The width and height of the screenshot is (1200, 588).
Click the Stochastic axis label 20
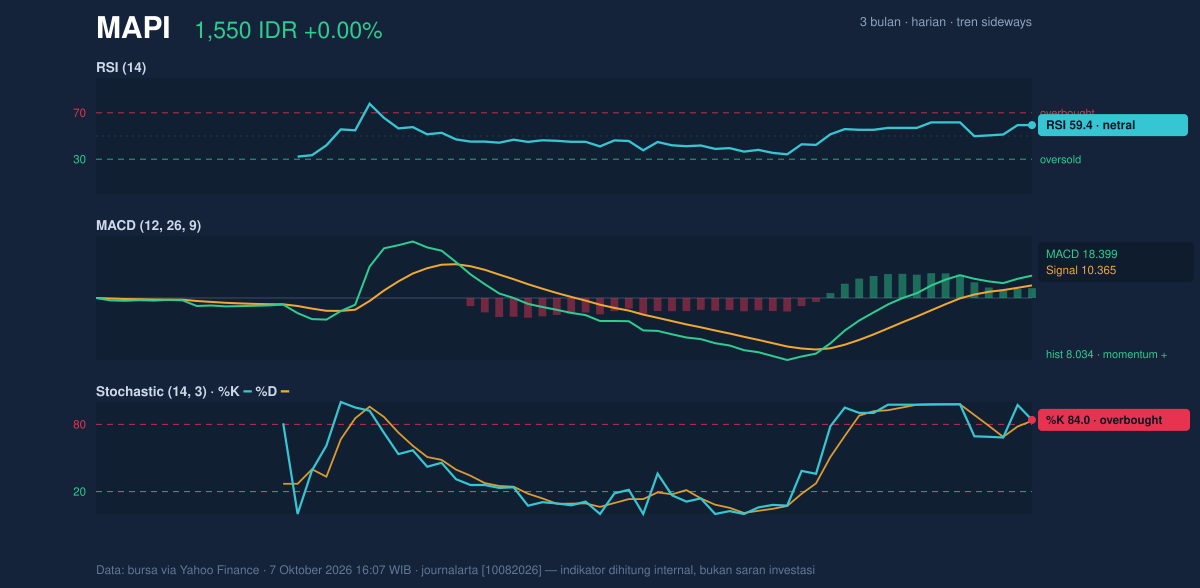coord(79,492)
